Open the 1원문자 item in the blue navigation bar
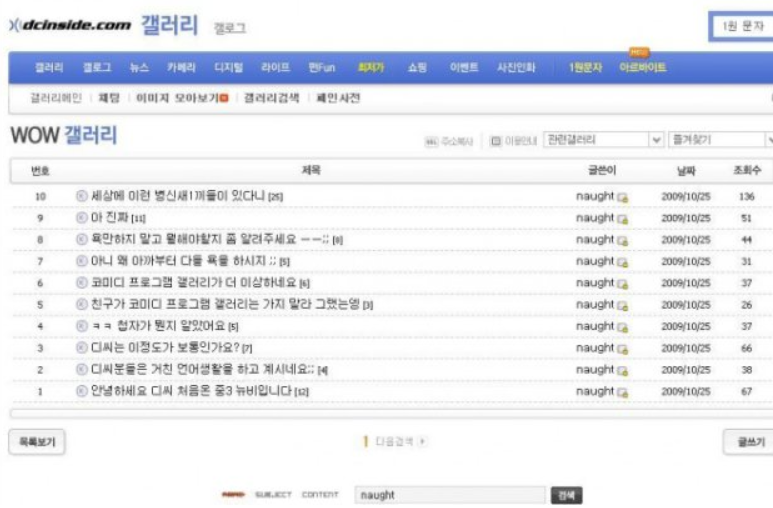This screenshot has width=773, height=508. click(x=585, y=68)
